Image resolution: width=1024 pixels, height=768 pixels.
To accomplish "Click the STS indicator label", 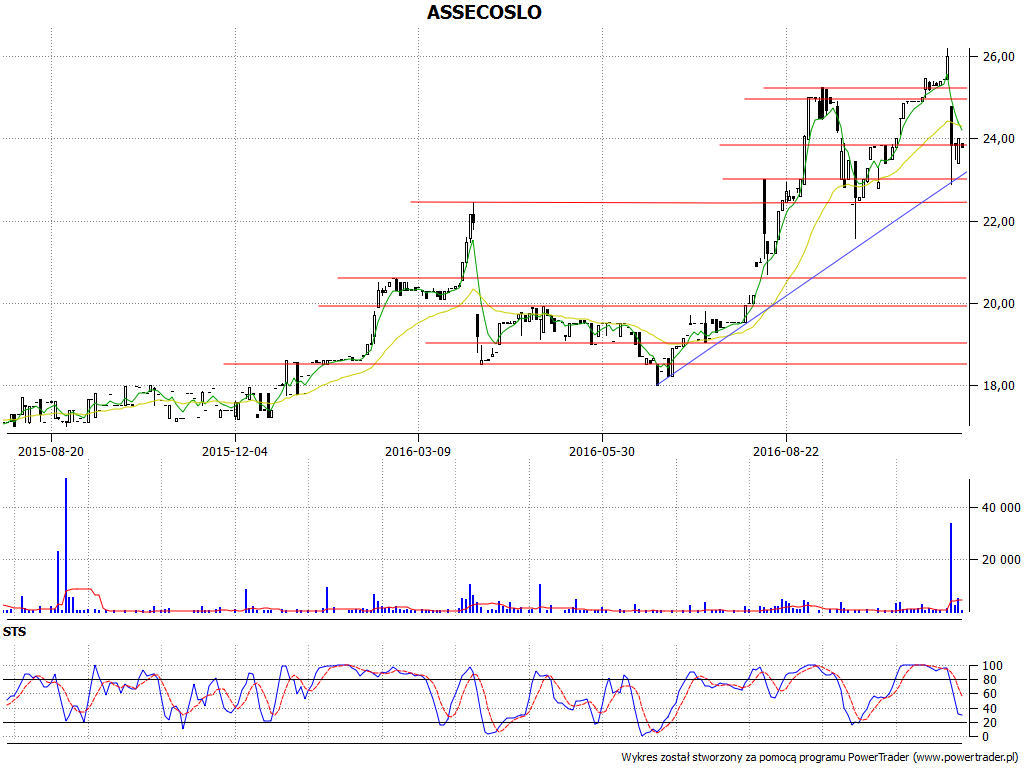I will (14, 632).
